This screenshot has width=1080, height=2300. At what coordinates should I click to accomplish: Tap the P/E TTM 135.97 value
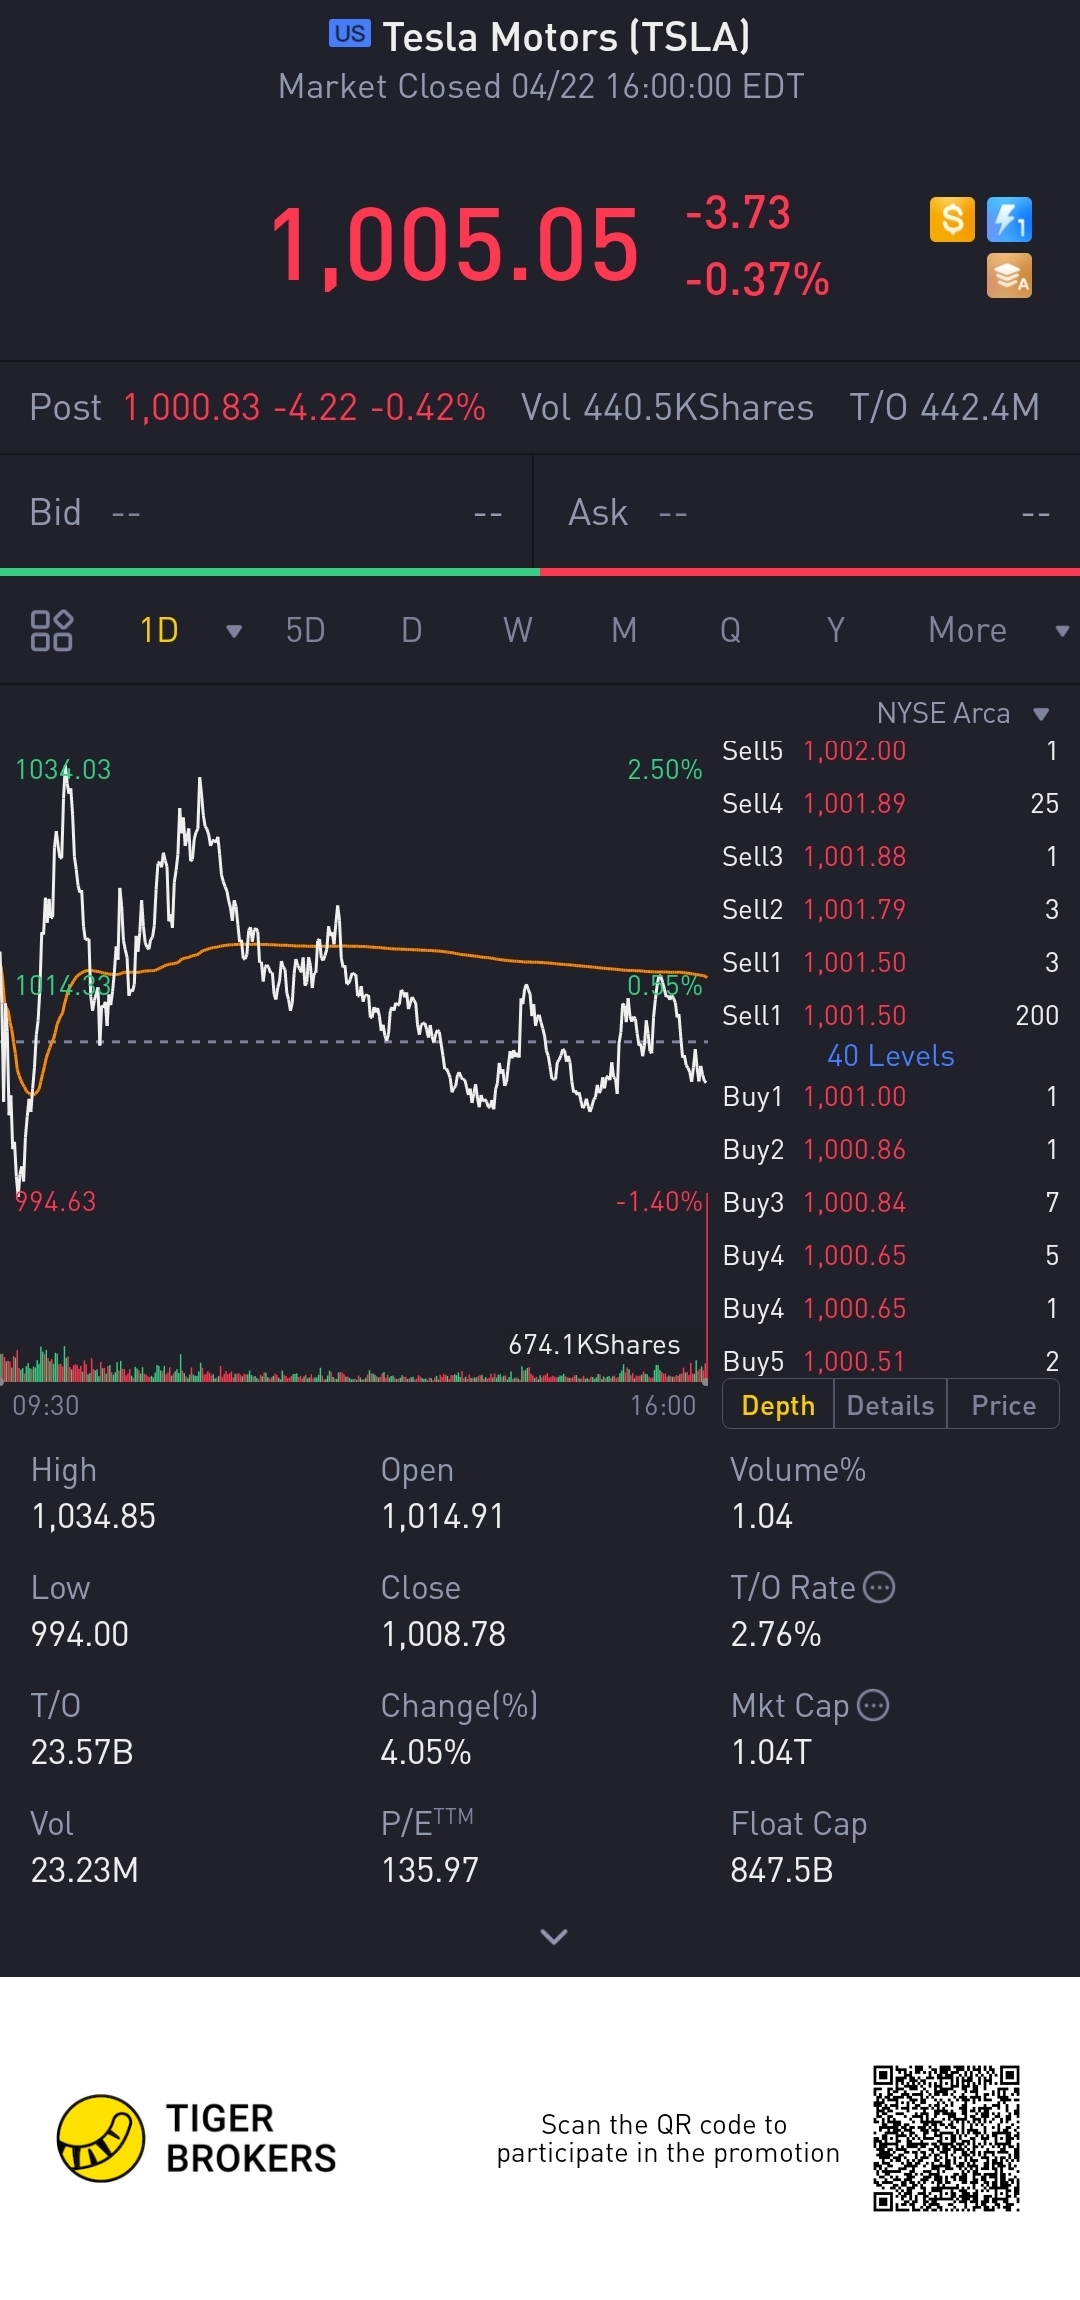[x=430, y=1870]
